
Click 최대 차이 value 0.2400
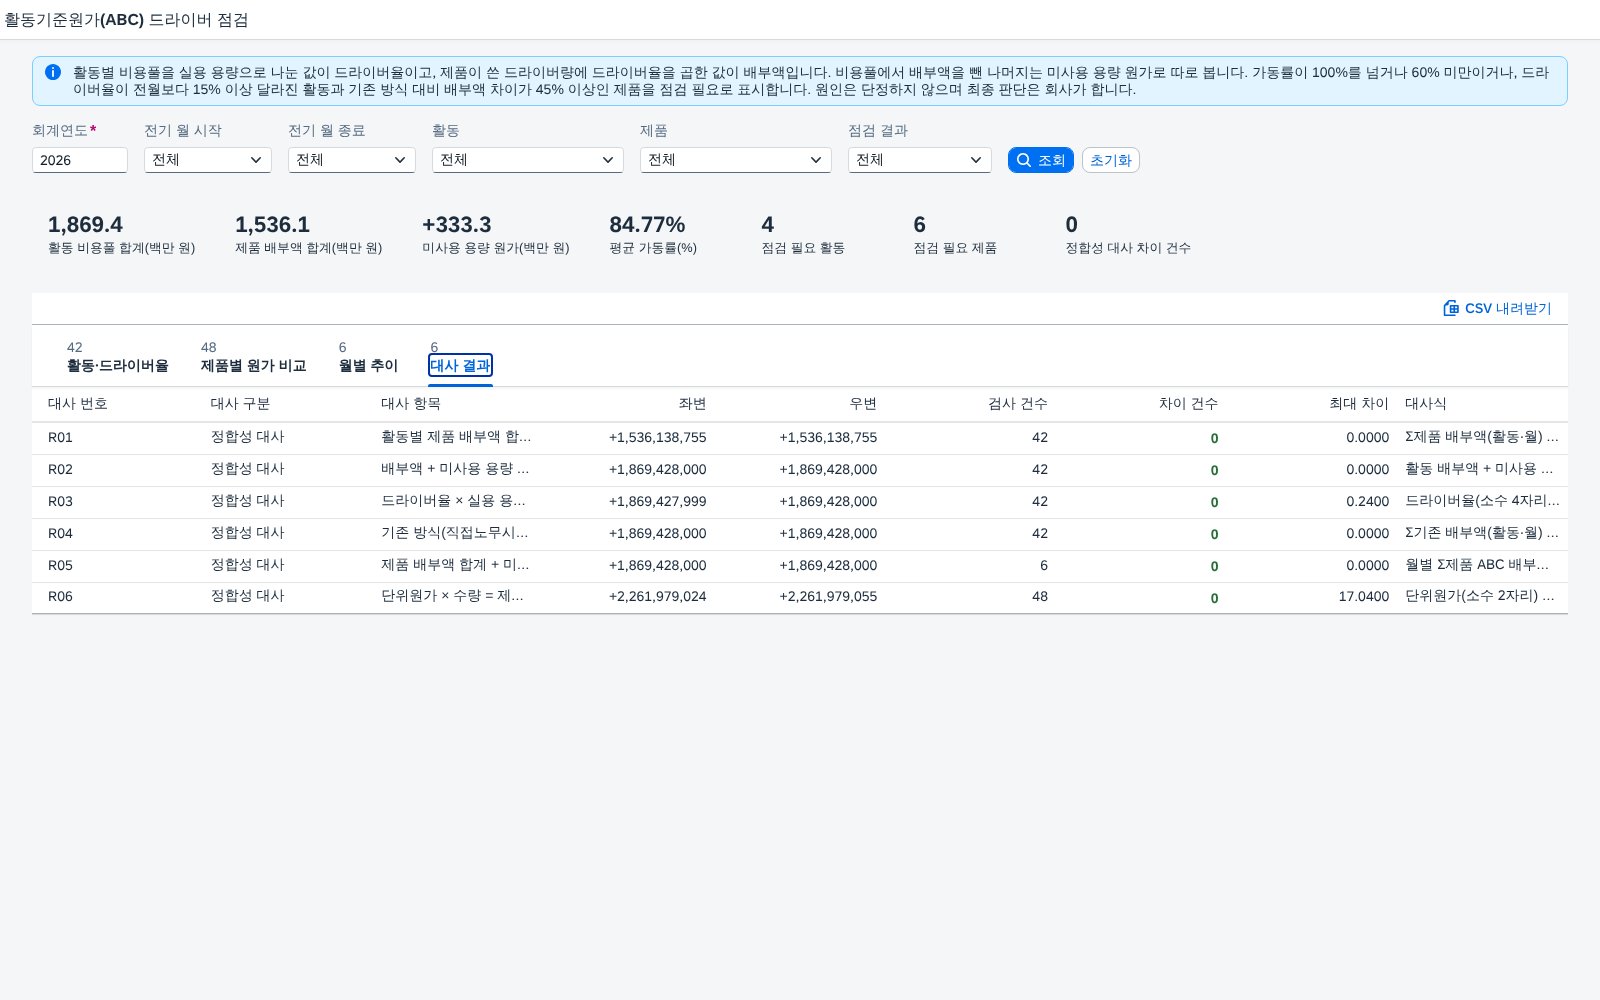point(1367,502)
